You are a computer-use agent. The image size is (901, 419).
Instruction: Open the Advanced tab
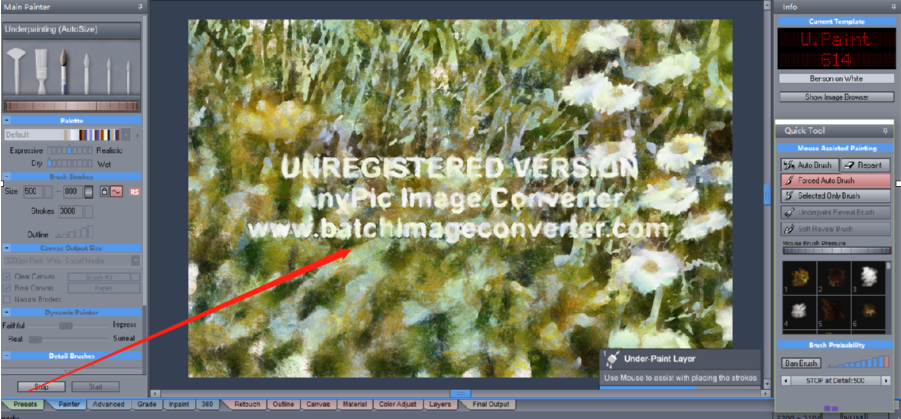[x=108, y=404]
